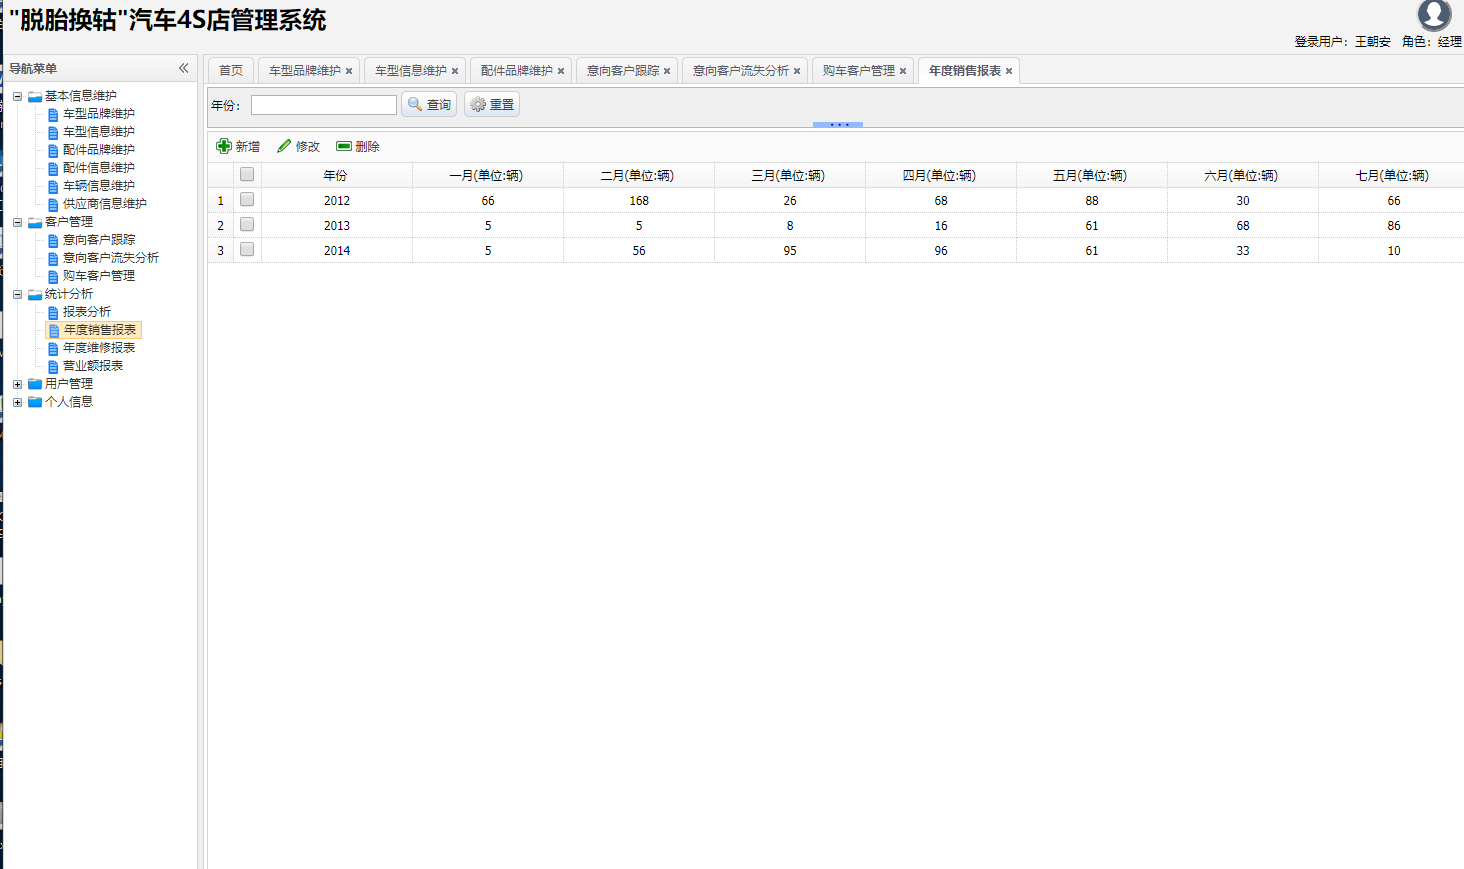Collapse the 客户管理 tree node
Screen dimensions: 1464x869
pyautogui.click(x=17, y=221)
